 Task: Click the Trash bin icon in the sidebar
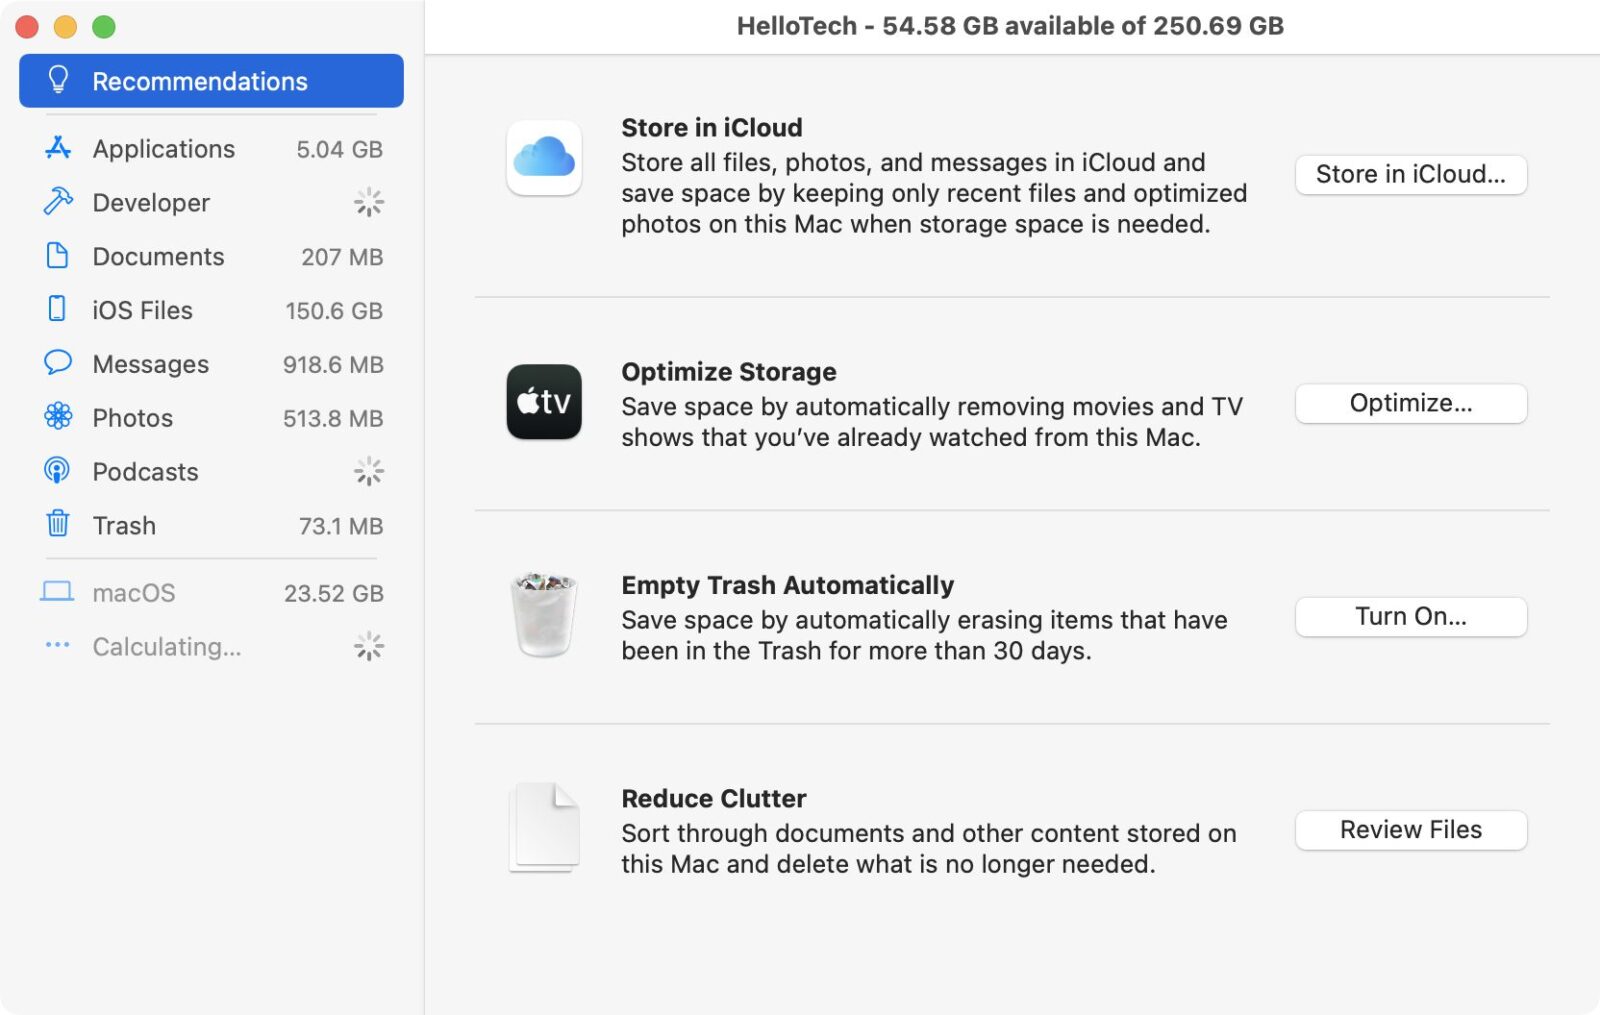tap(58, 525)
